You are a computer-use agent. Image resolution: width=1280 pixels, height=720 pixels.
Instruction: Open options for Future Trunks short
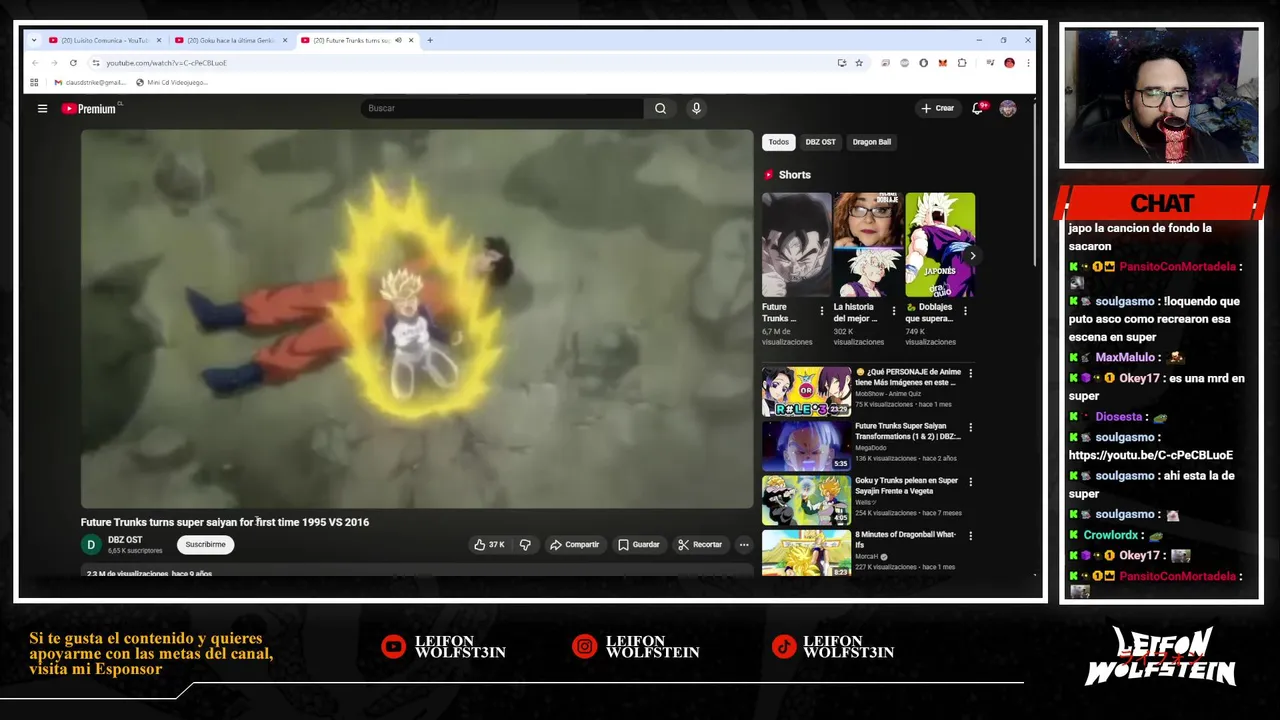pyautogui.click(x=822, y=311)
